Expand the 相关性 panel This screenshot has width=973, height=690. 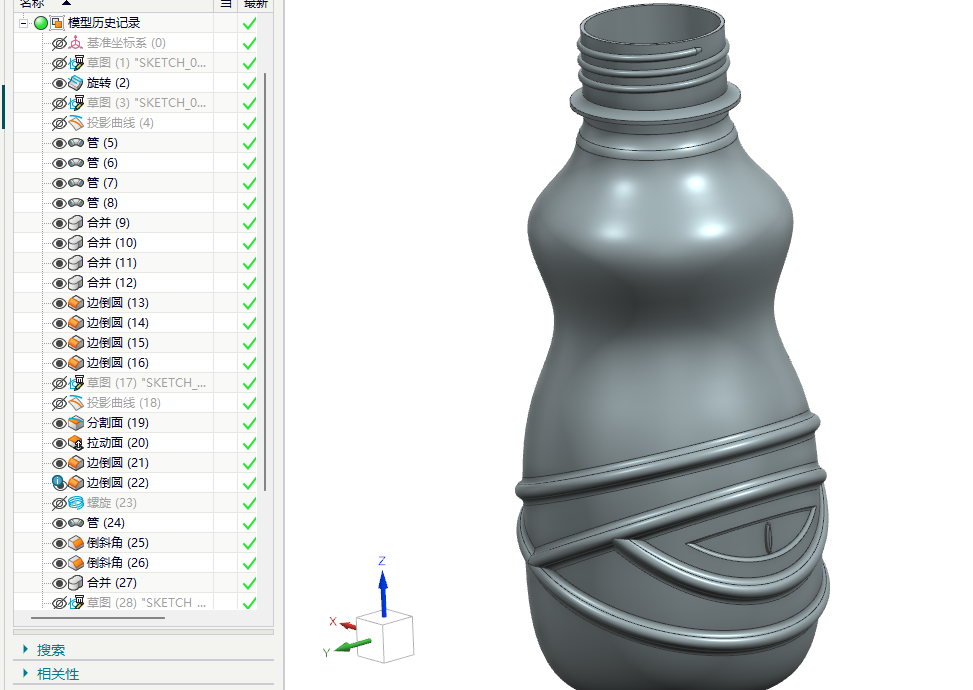pyautogui.click(x=25, y=673)
